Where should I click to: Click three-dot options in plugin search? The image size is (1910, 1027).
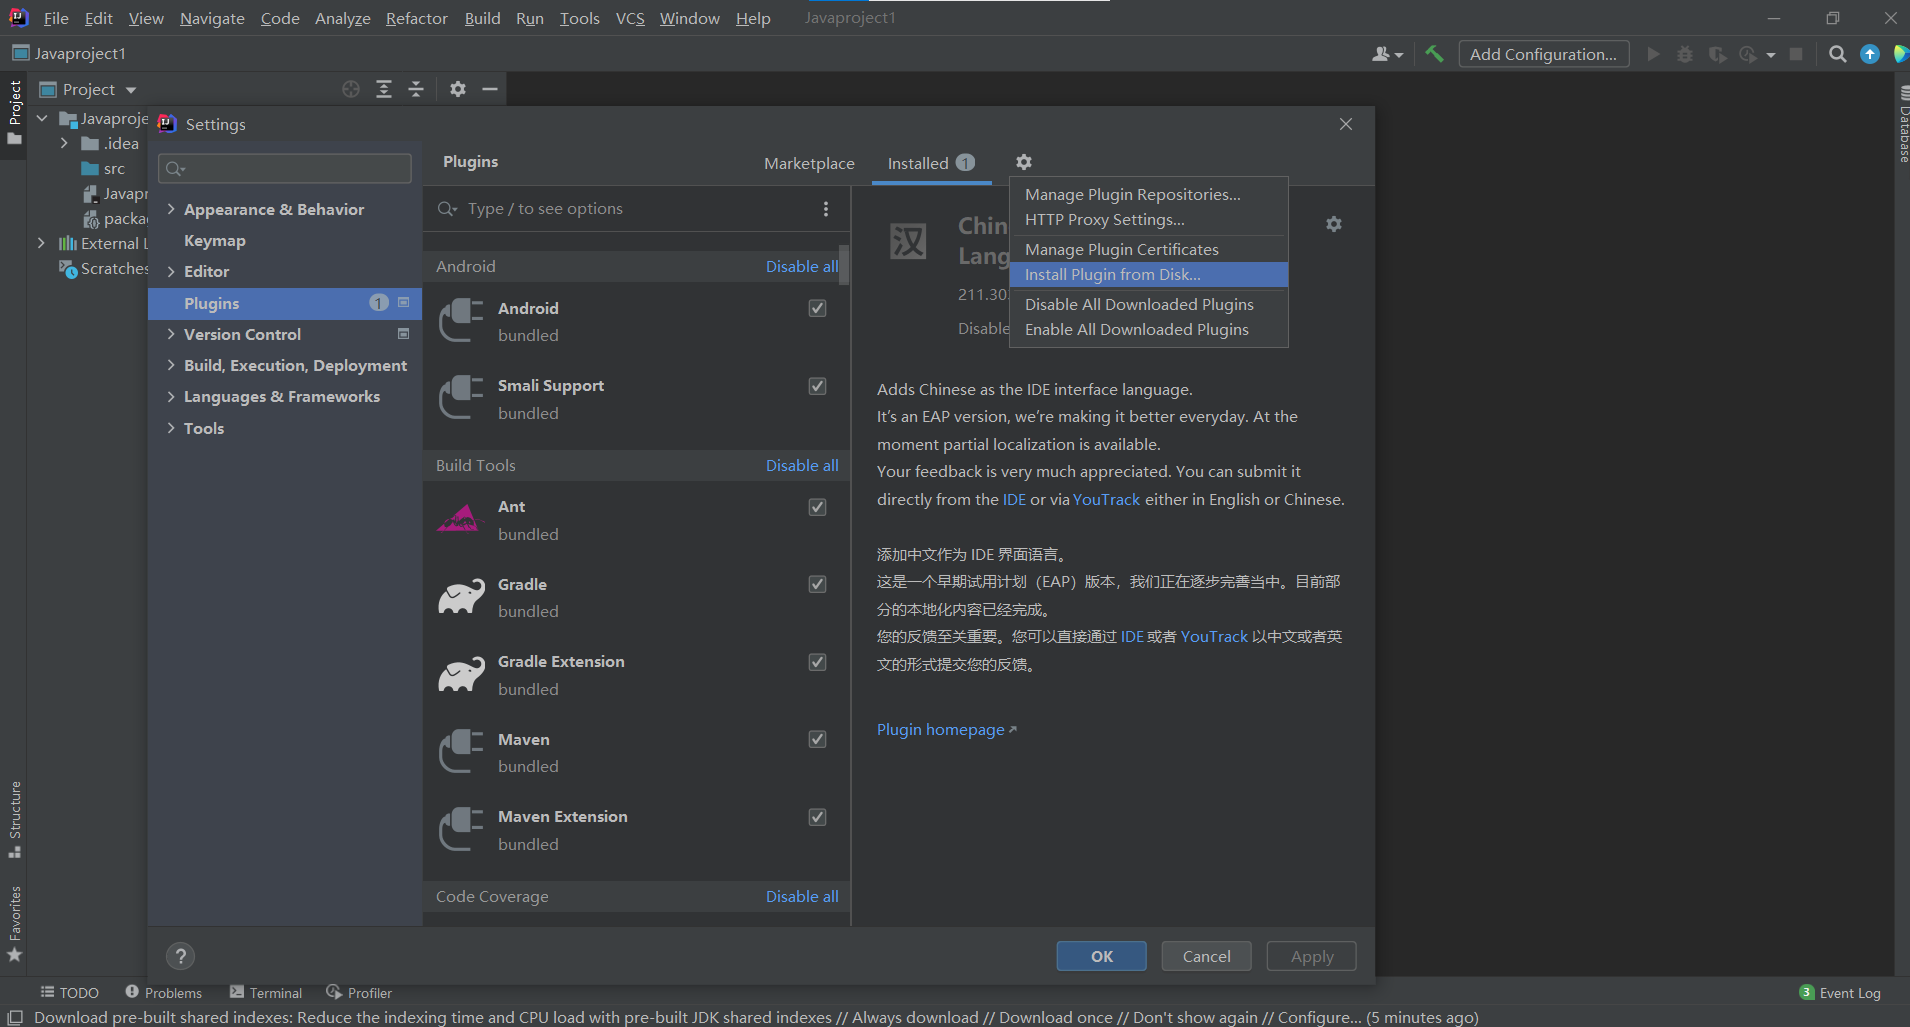pyautogui.click(x=826, y=209)
